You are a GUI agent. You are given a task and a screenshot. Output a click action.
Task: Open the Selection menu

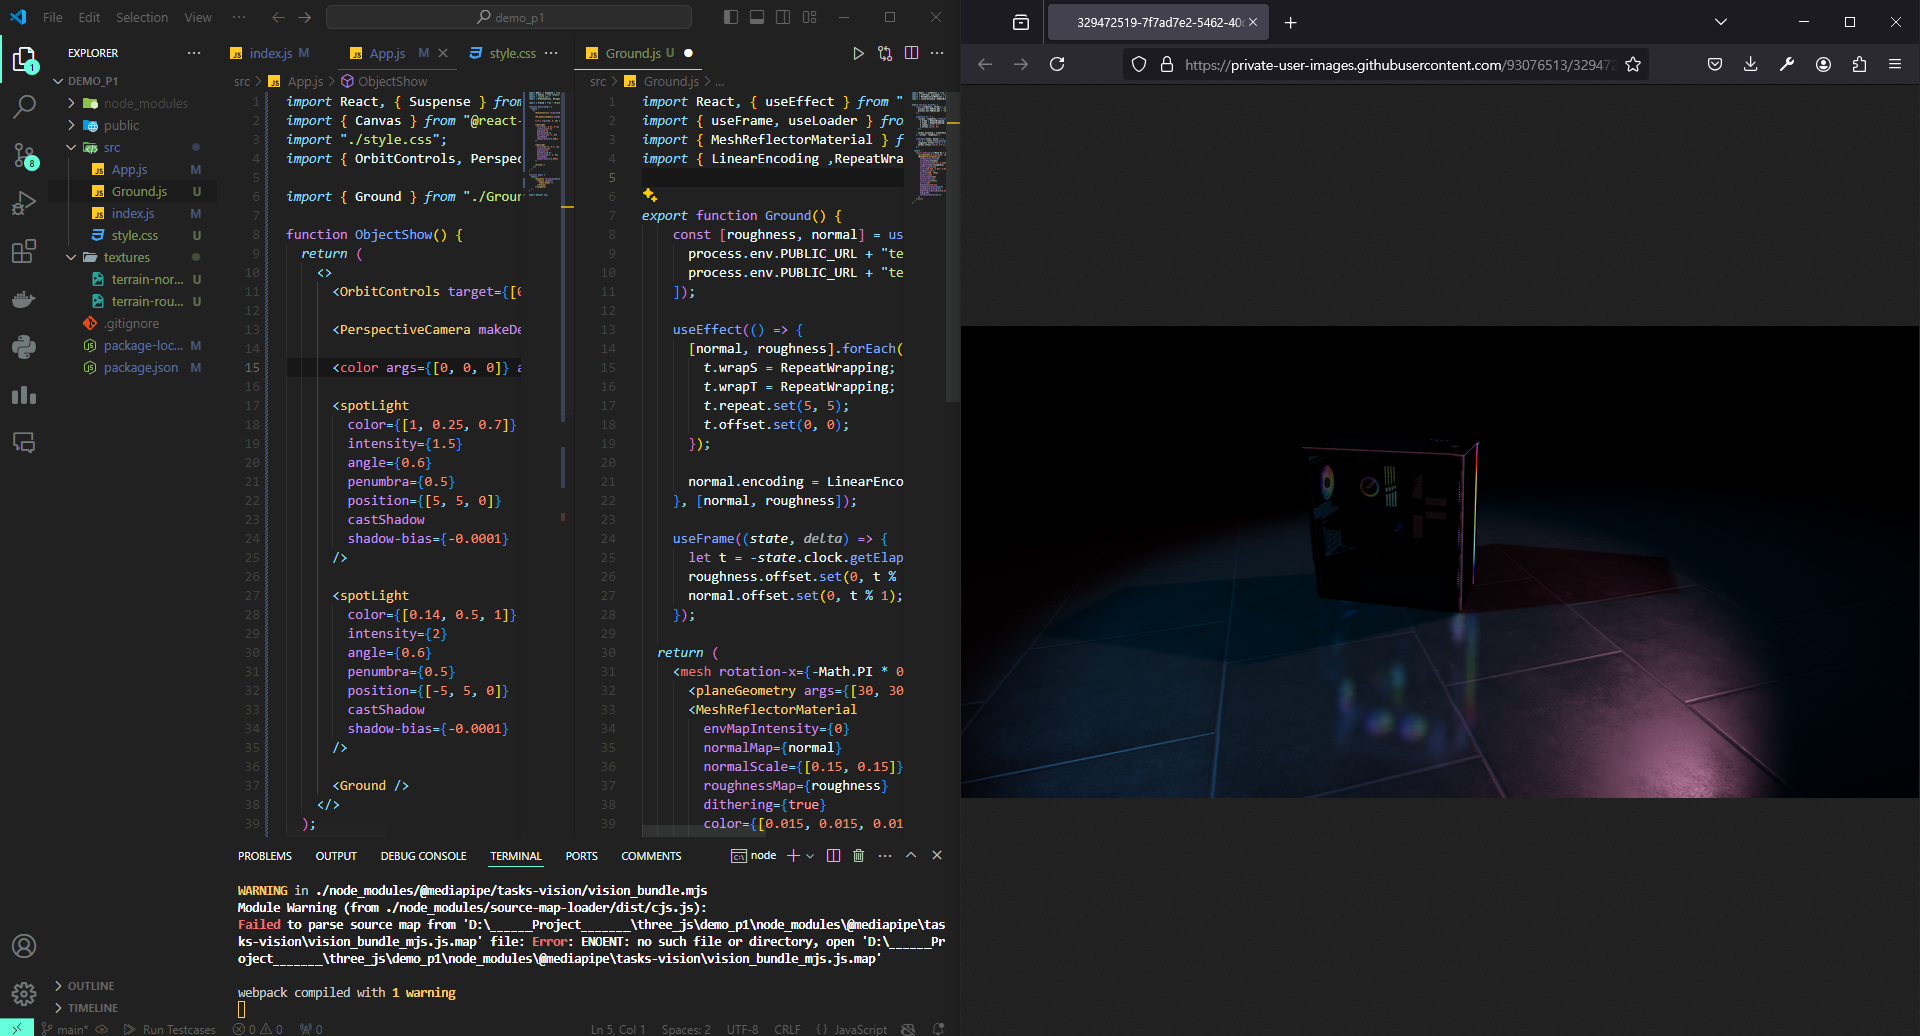(141, 17)
